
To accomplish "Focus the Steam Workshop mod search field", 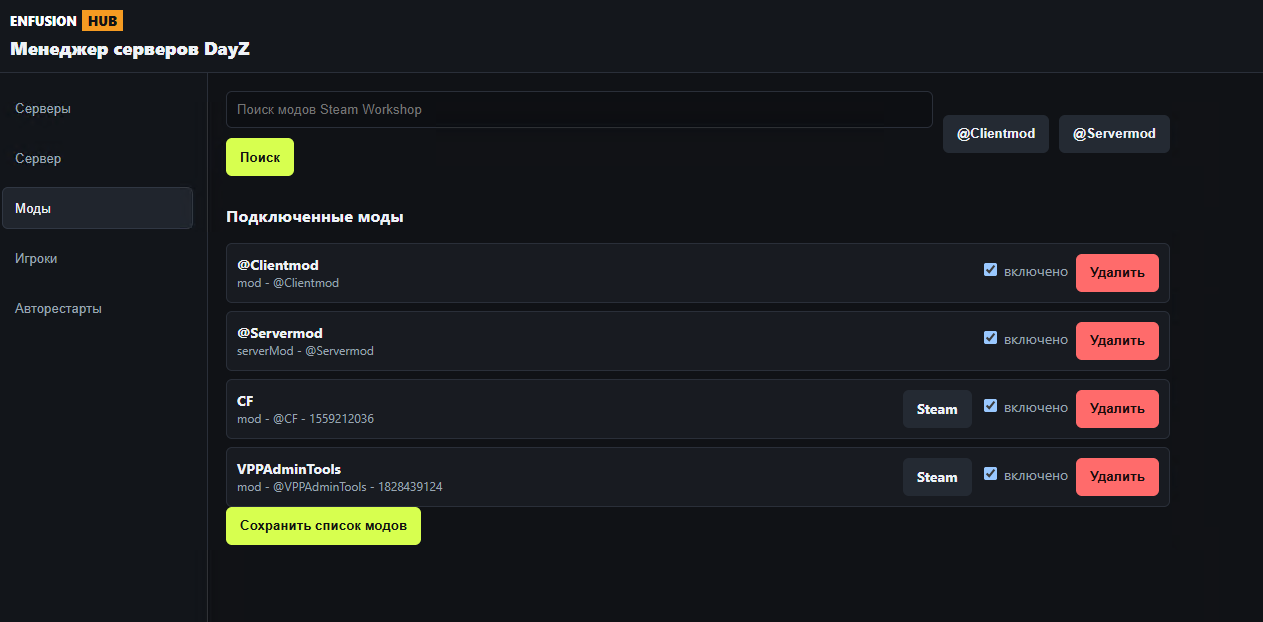I will 579,110.
